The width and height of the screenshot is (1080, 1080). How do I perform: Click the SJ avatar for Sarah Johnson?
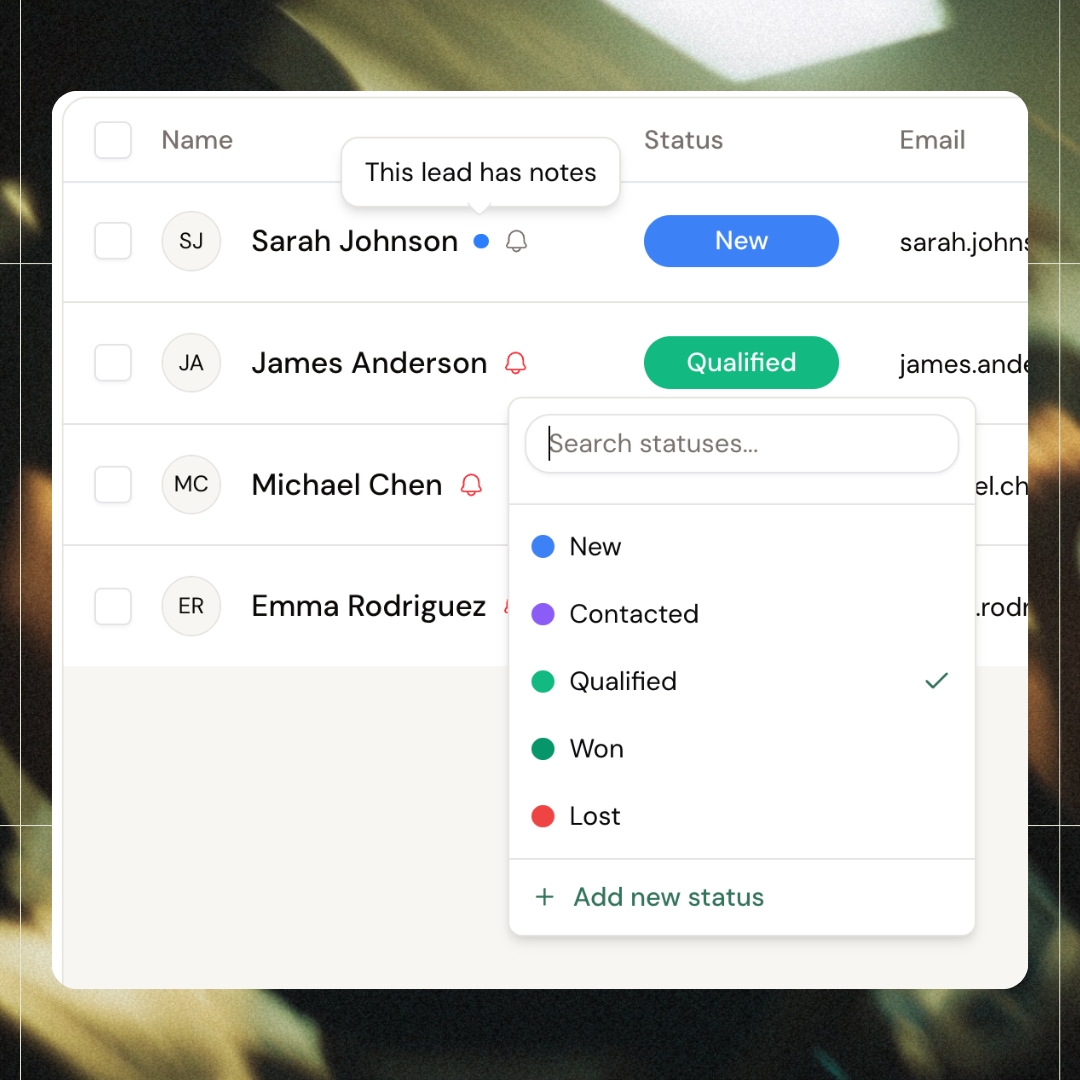[x=191, y=241]
